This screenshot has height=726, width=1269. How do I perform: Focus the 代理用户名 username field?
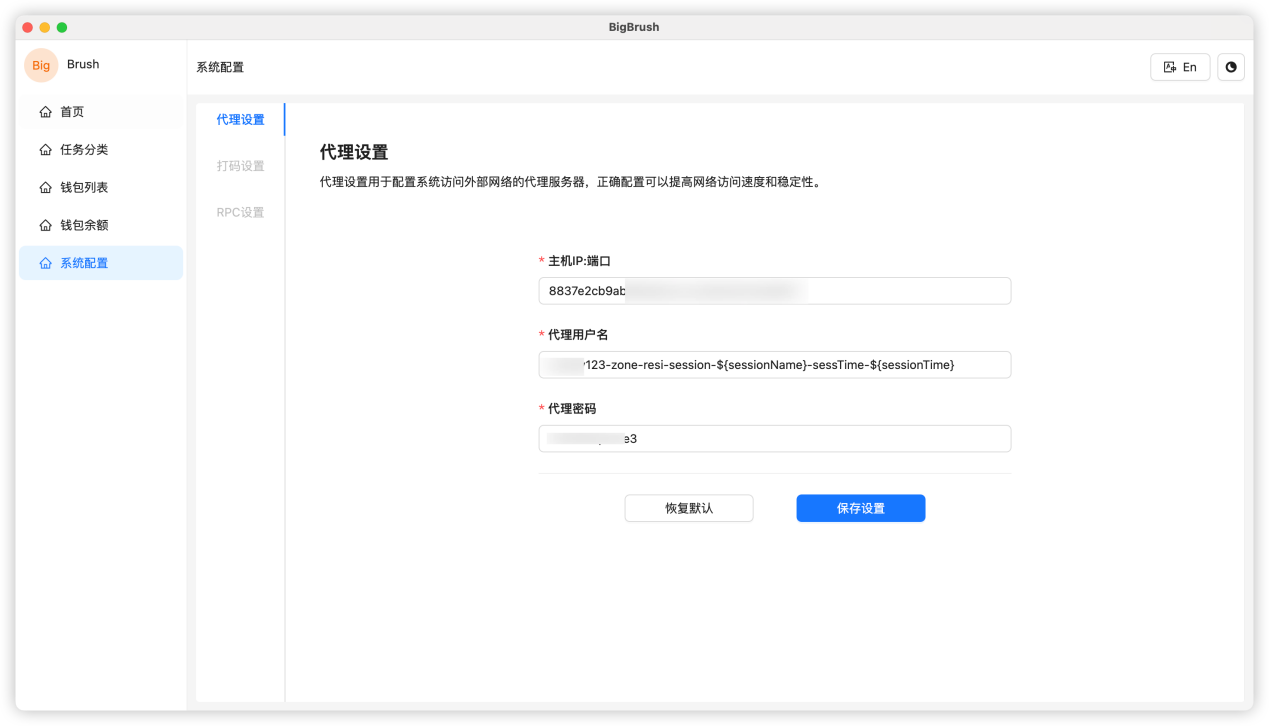point(775,364)
